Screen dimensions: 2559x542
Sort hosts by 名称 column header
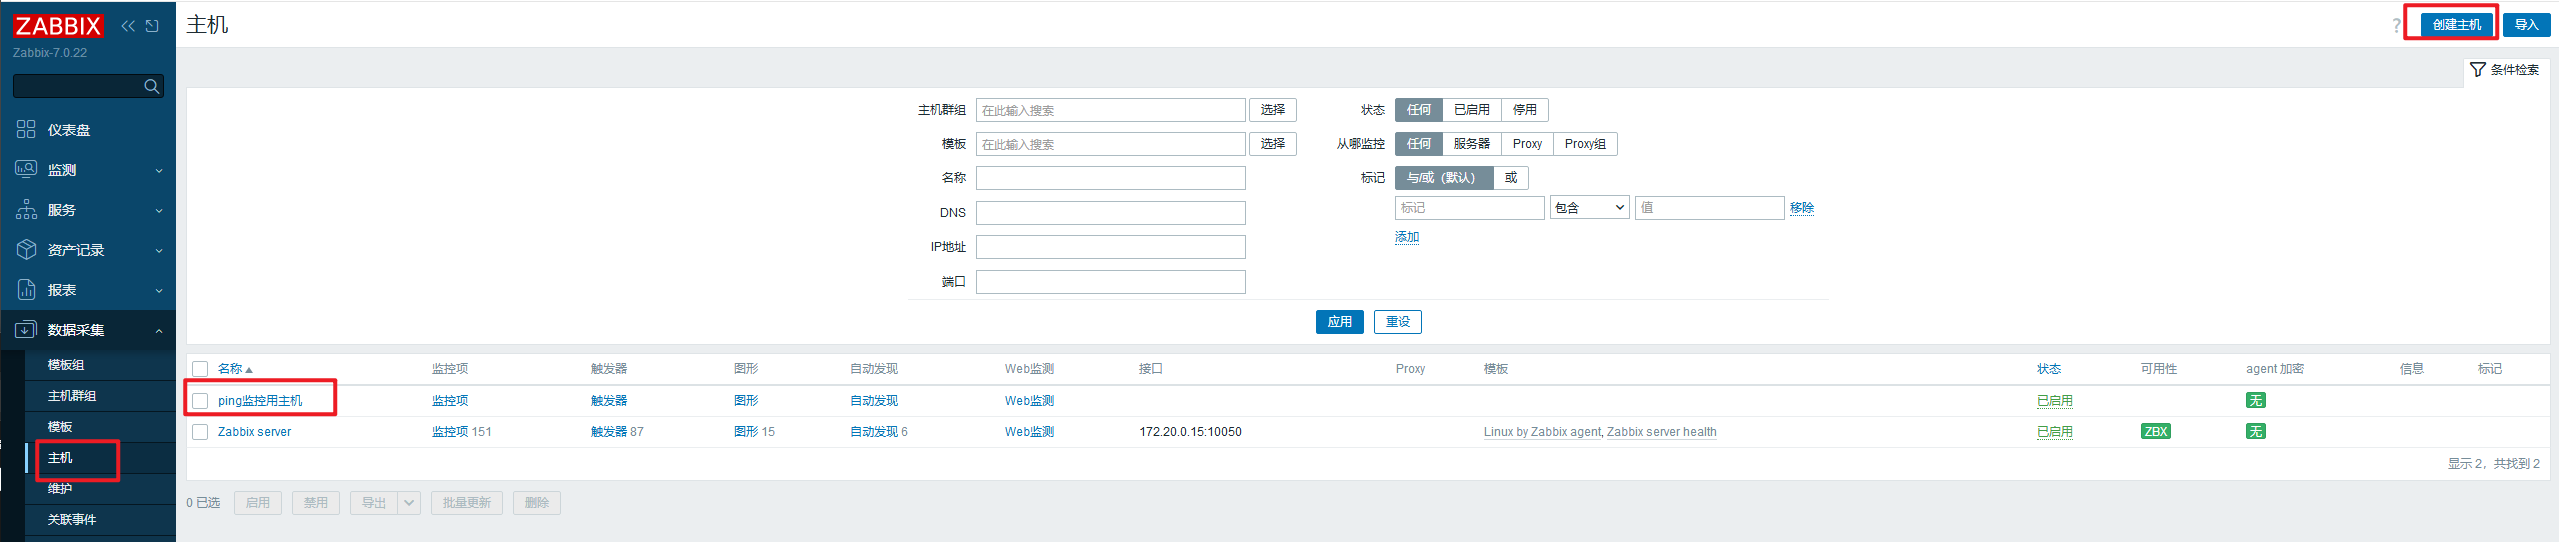point(230,369)
